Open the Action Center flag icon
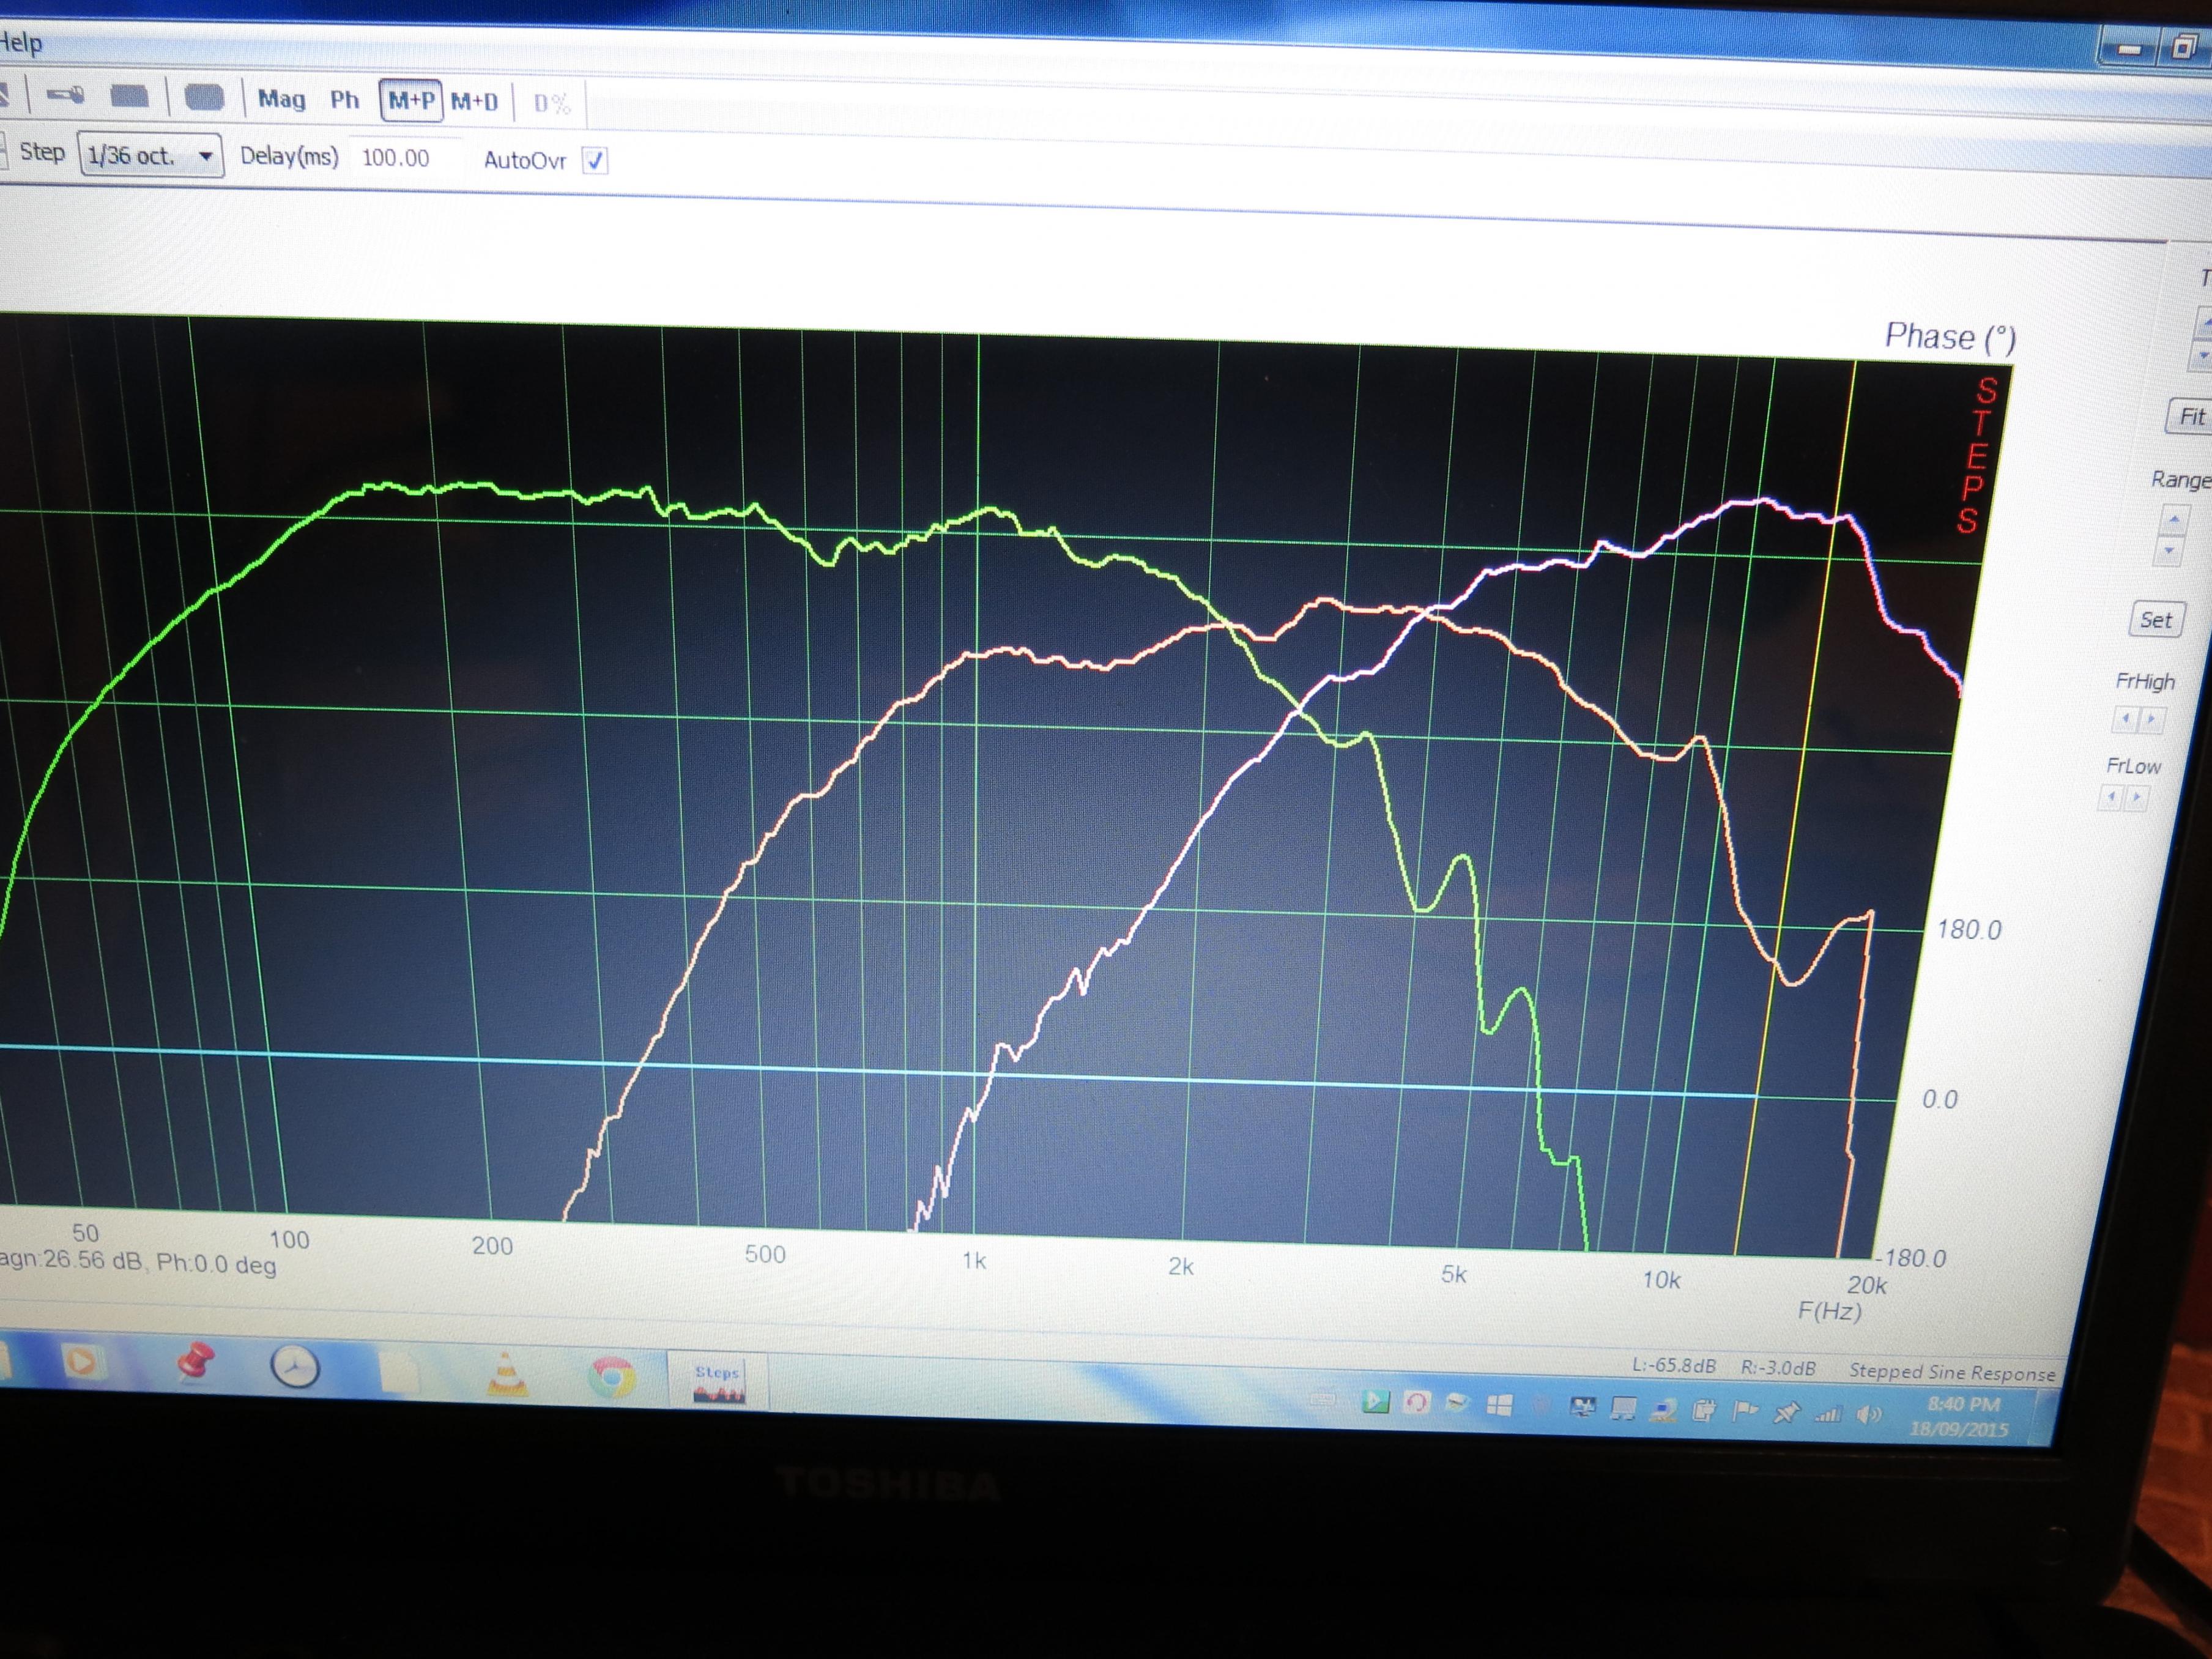Viewport: 2212px width, 1659px height. point(1745,1411)
